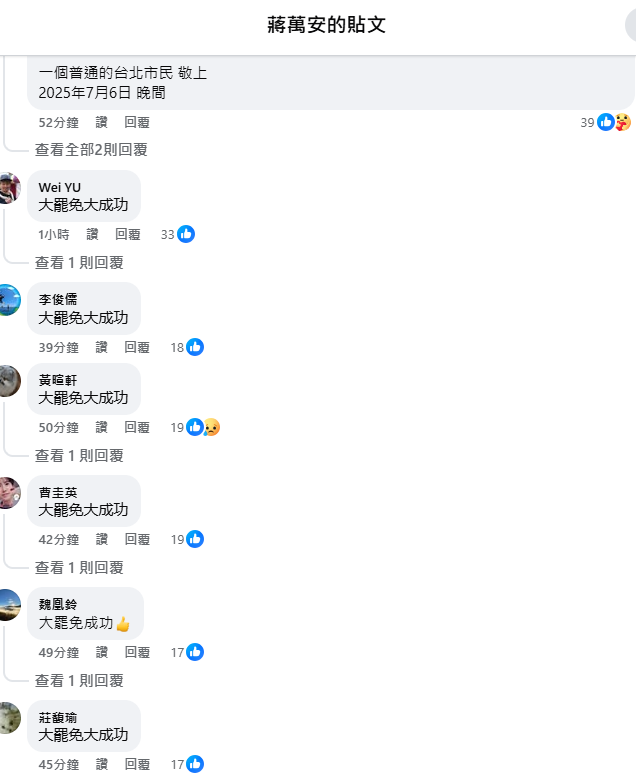Screen dimensions: 636x777
Task: Reply to 曹圭英's comment via 回覆
Action: tap(137, 539)
